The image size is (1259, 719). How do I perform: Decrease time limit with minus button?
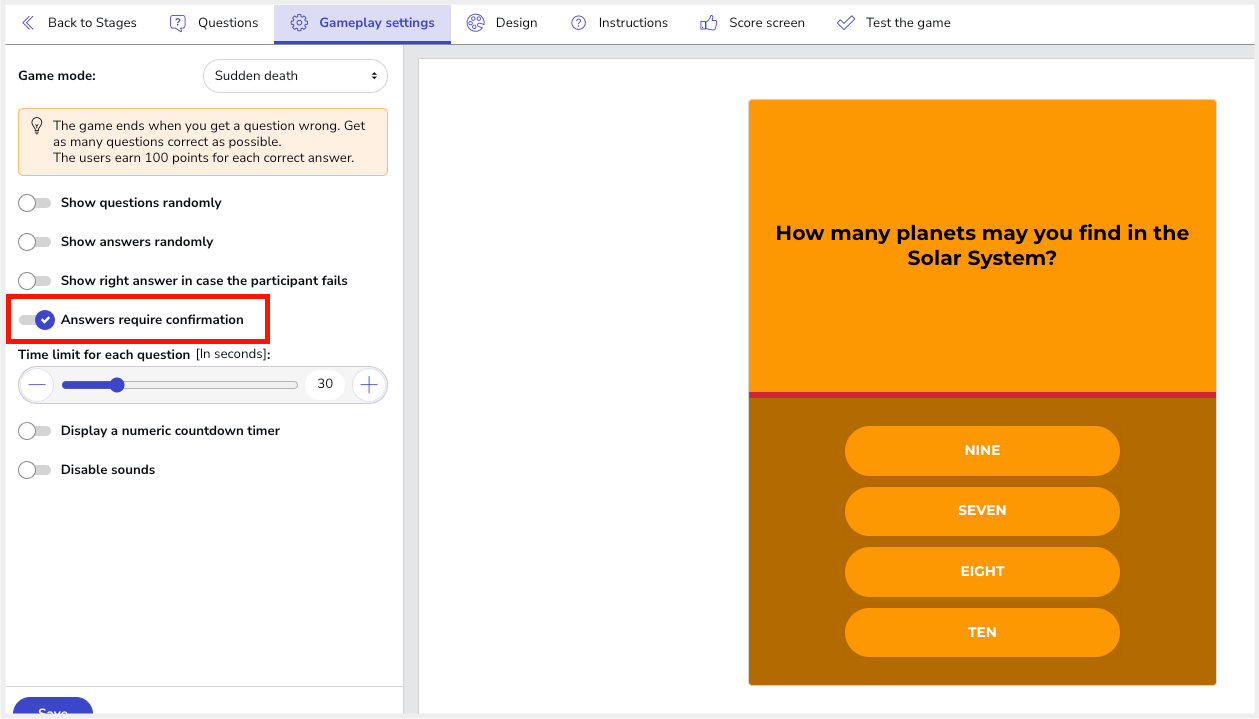[x=37, y=385]
